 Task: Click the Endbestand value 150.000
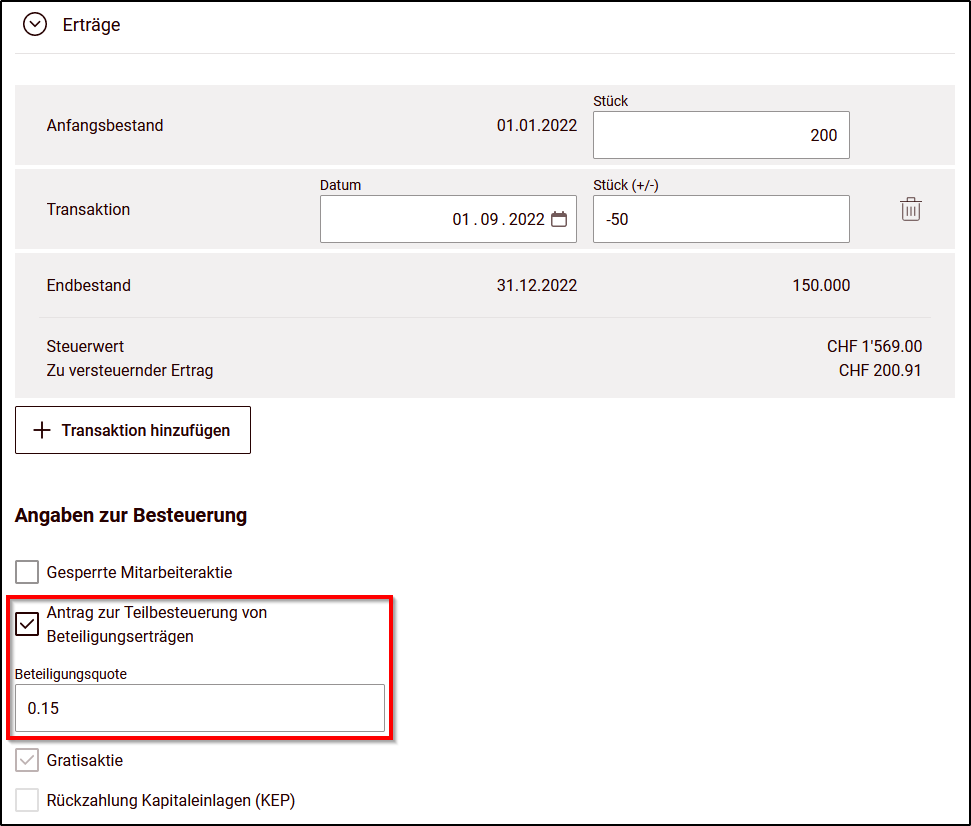[820, 285]
